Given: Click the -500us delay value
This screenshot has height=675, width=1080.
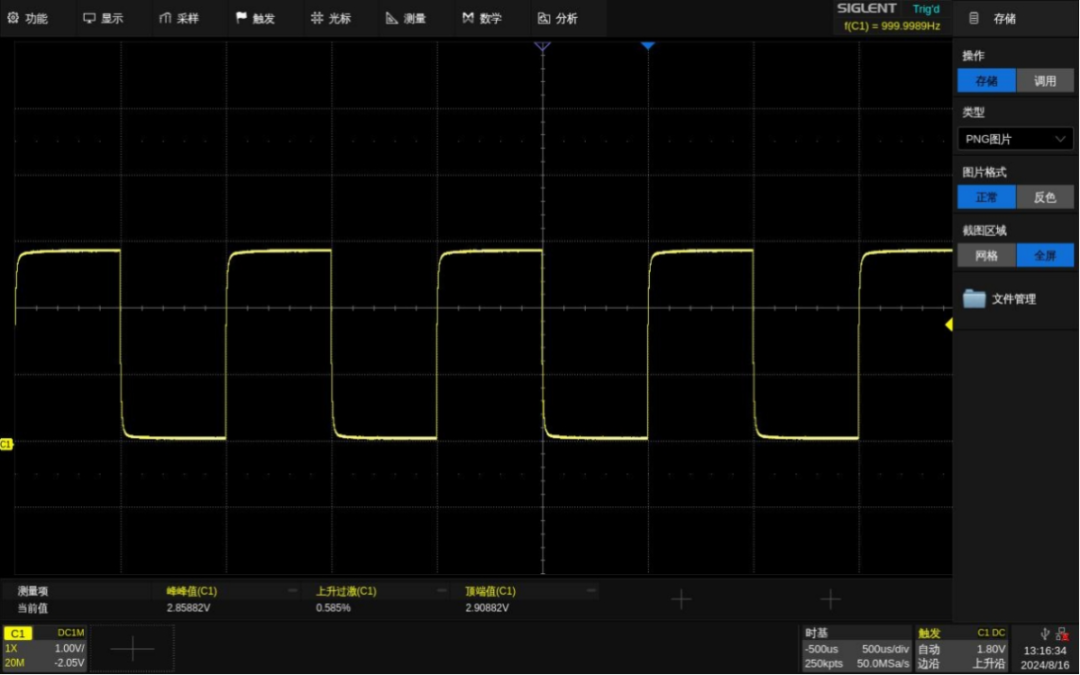Looking at the screenshot, I should [x=821, y=649].
